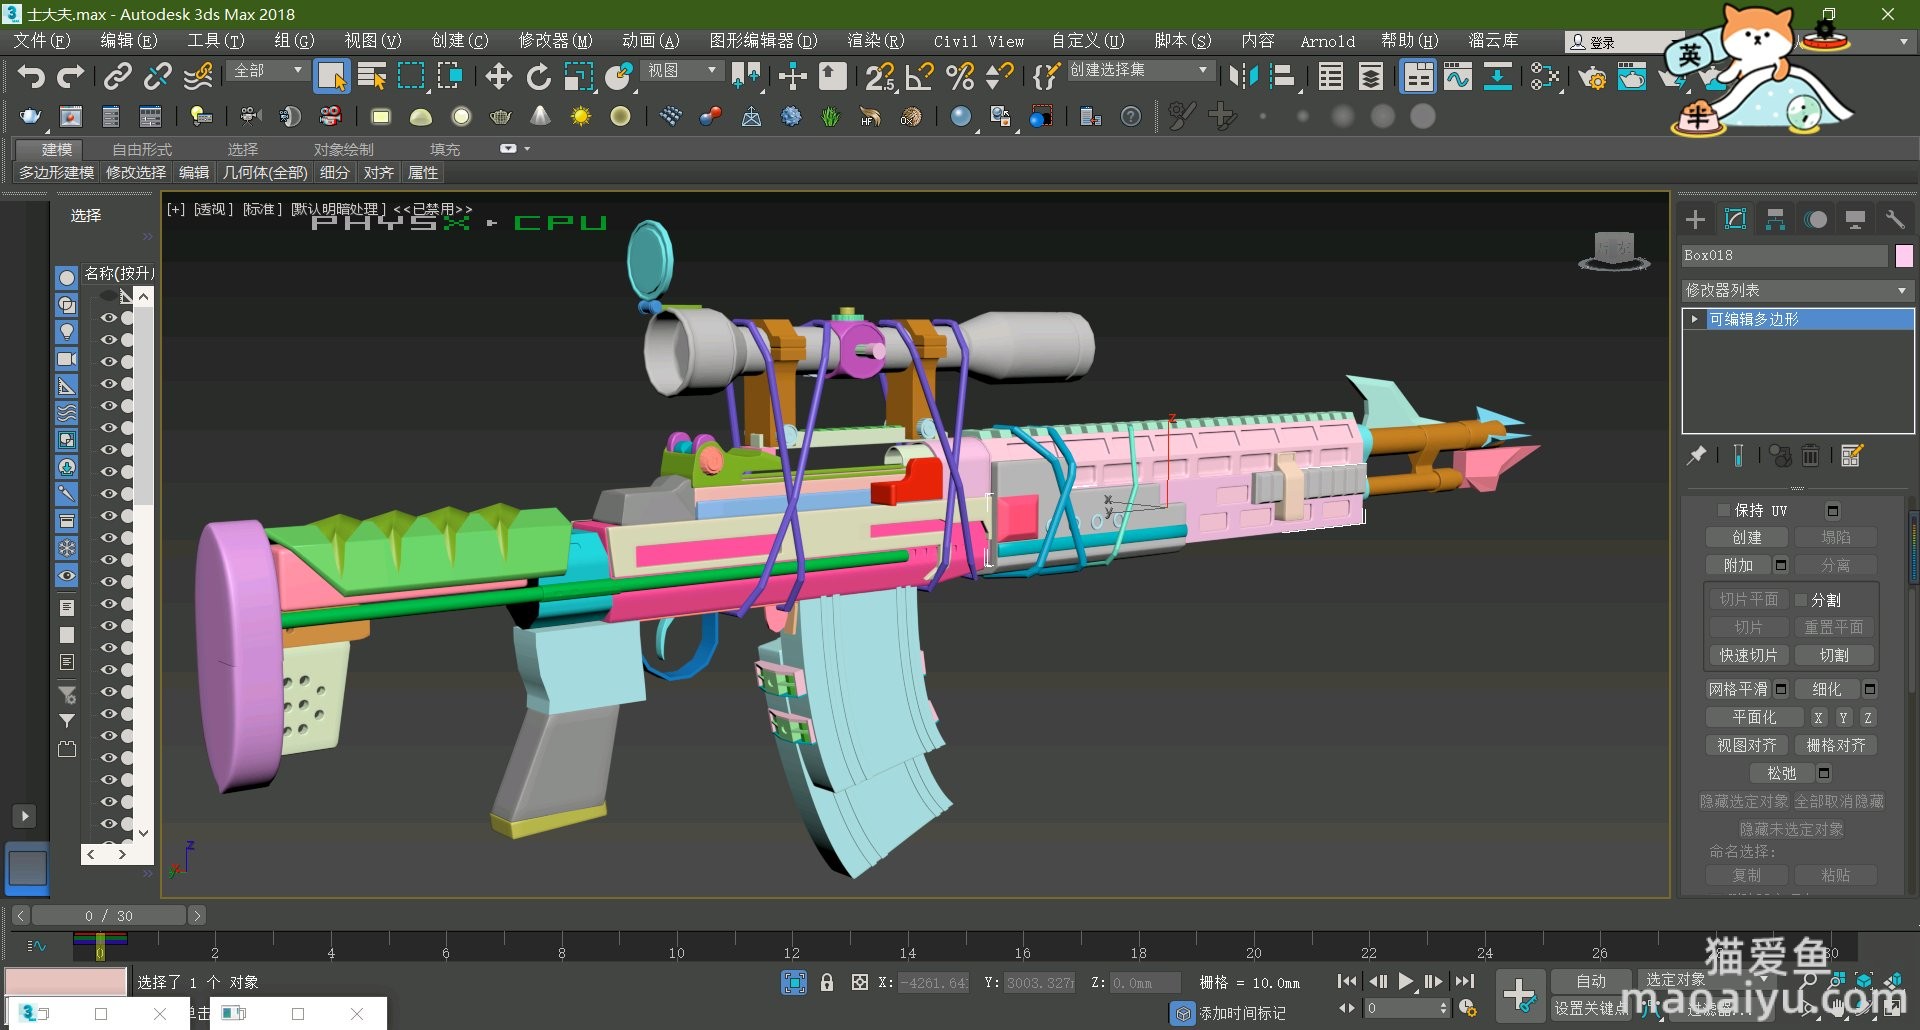Open the Mirror tool
This screenshot has height=1030, width=1920.
point(1243,77)
